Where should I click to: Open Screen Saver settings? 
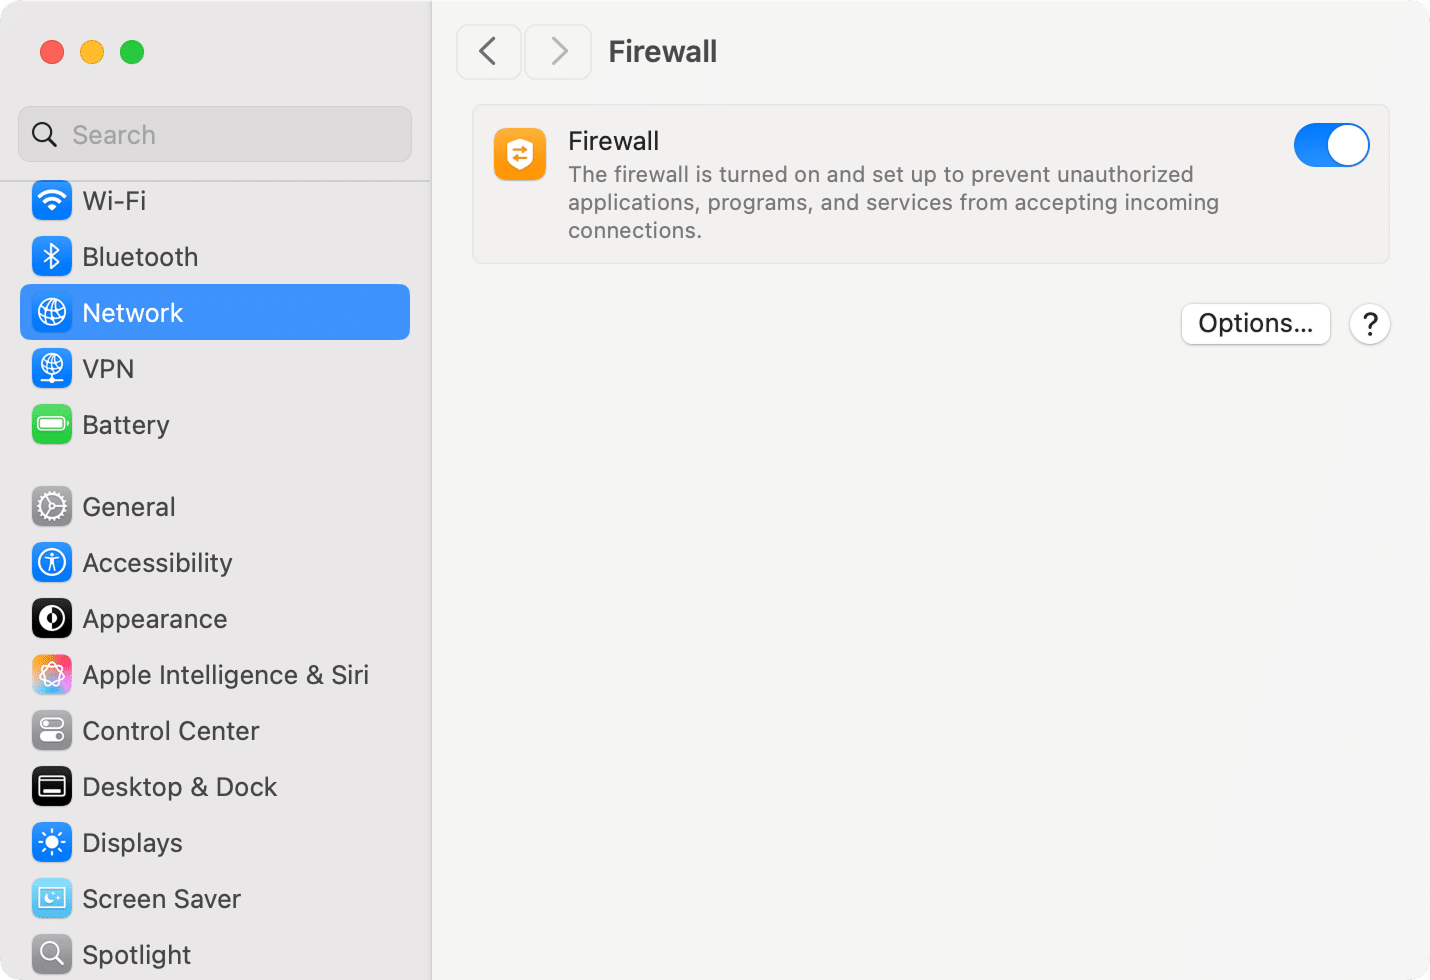(x=161, y=898)
